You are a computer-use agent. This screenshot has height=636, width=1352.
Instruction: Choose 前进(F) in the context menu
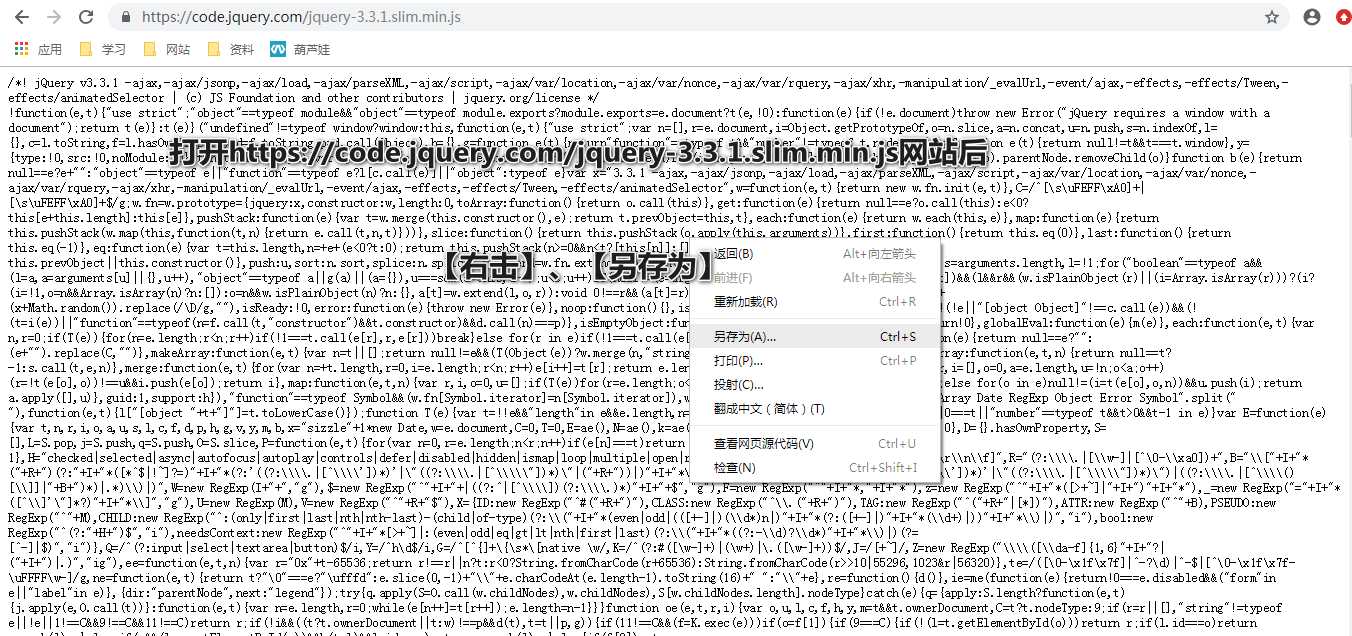[815, 278]
